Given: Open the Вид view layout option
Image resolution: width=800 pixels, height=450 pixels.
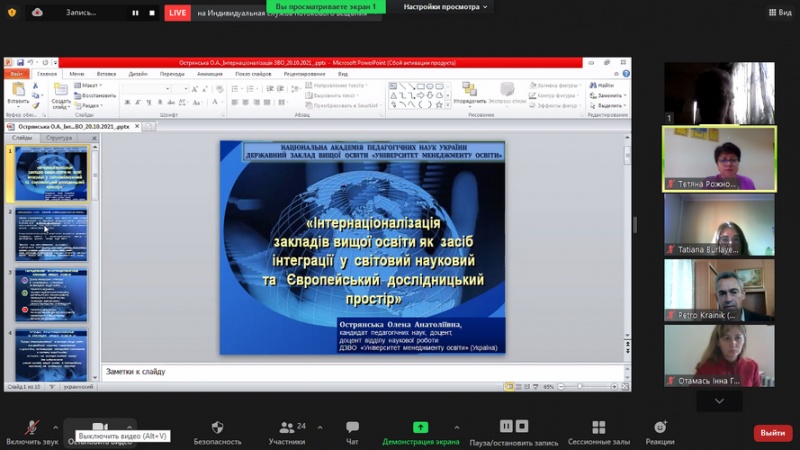Looking at the screenshot, I should coord(779,12).
